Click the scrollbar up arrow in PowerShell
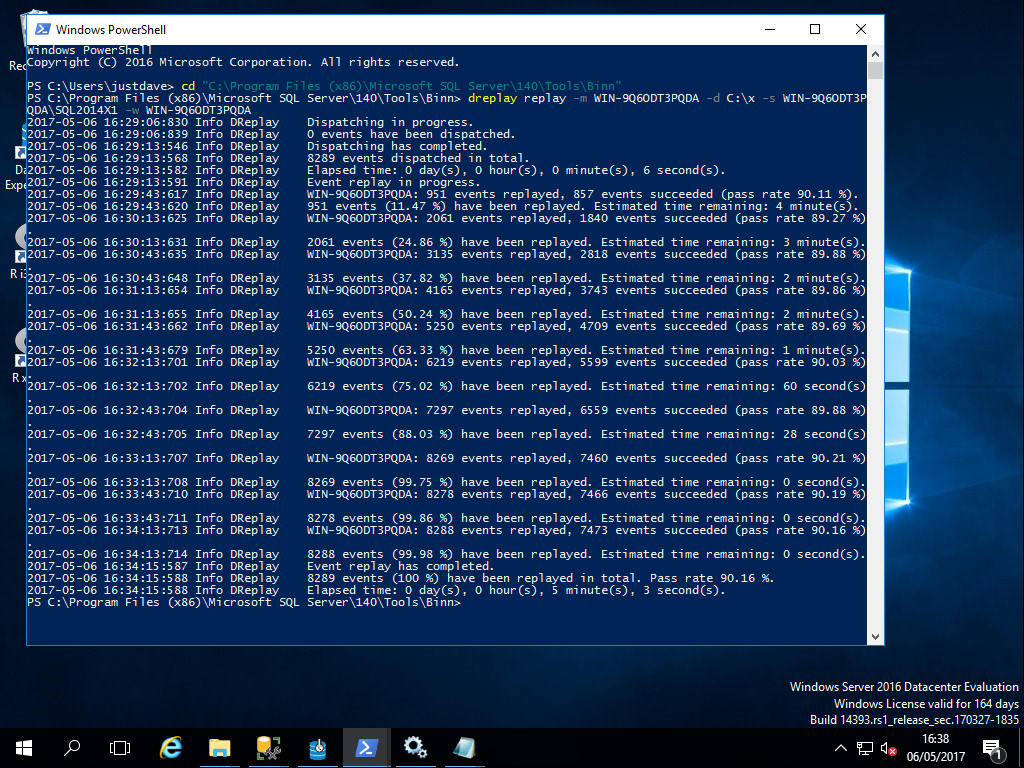This screenshot has width=1024, height=768. click(x=875, y=55)
